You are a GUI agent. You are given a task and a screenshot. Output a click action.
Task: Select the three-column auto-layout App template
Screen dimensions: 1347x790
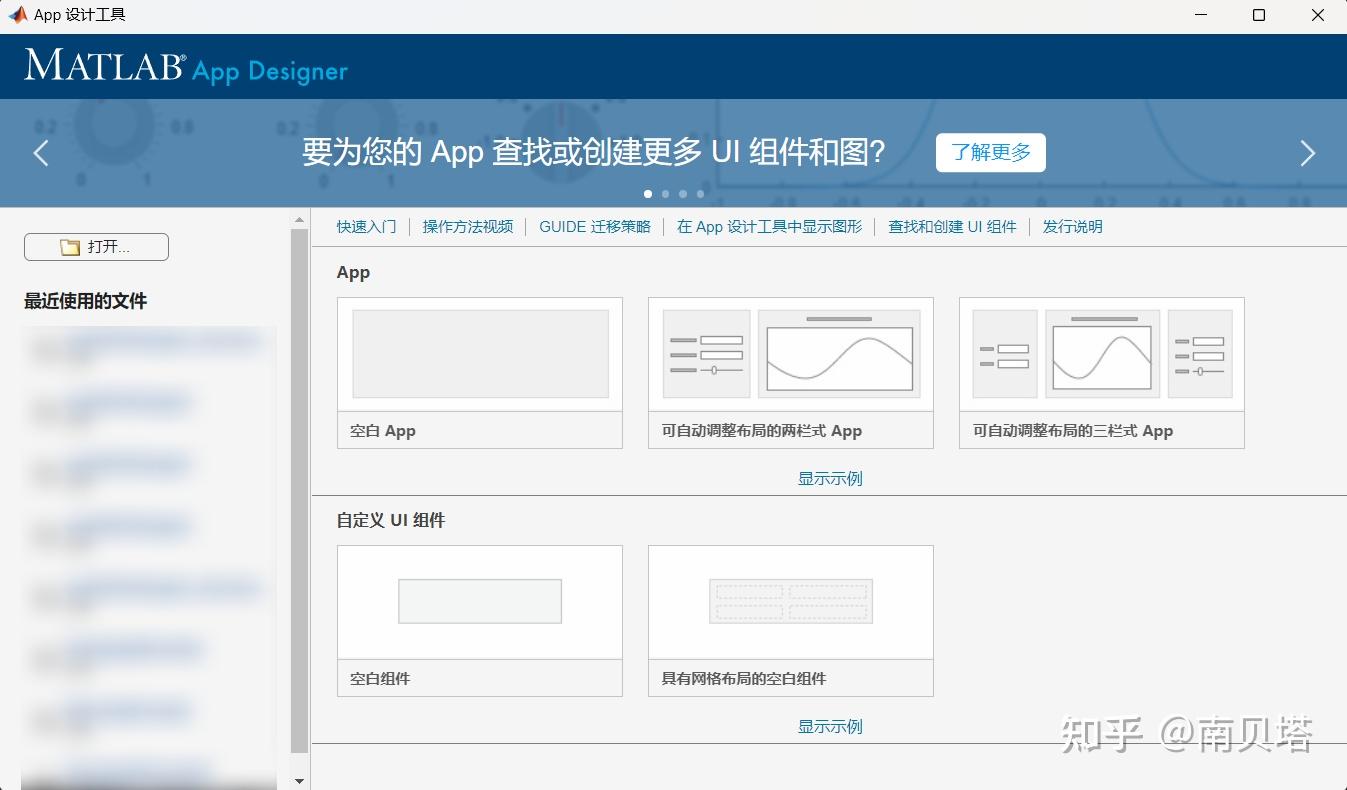coord(1100,372)
